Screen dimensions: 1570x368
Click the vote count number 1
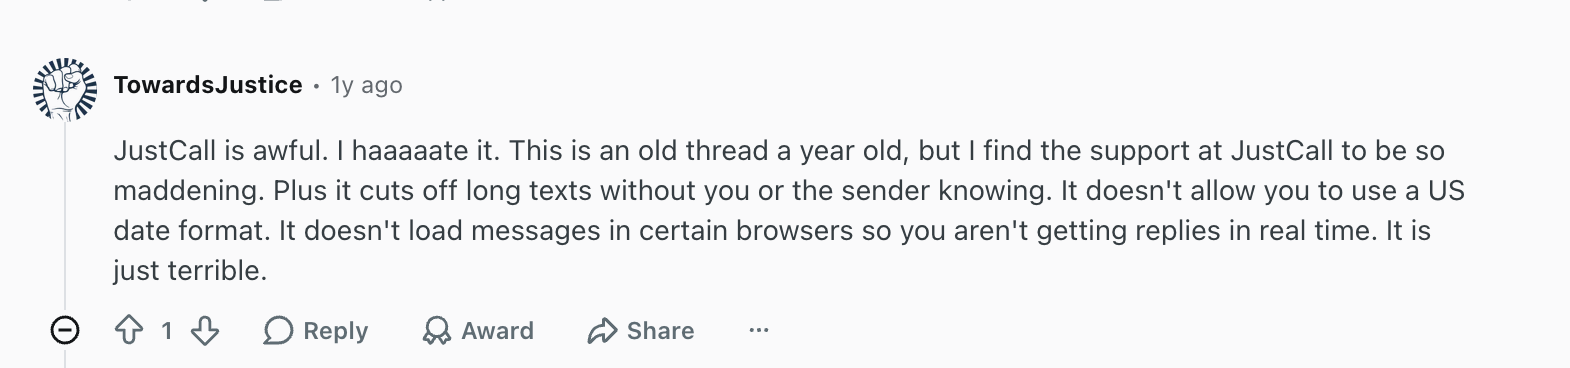click(x=167, y=330)
